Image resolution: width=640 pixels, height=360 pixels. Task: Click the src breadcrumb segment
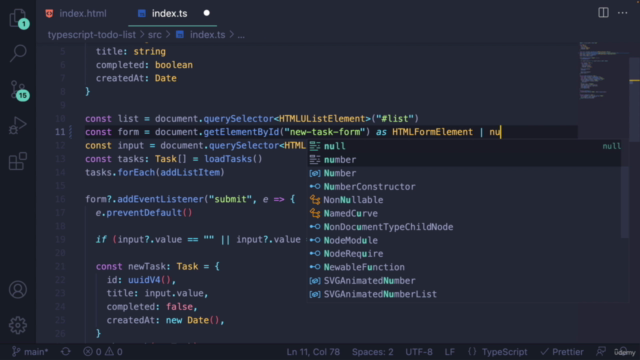coord(155,35)
